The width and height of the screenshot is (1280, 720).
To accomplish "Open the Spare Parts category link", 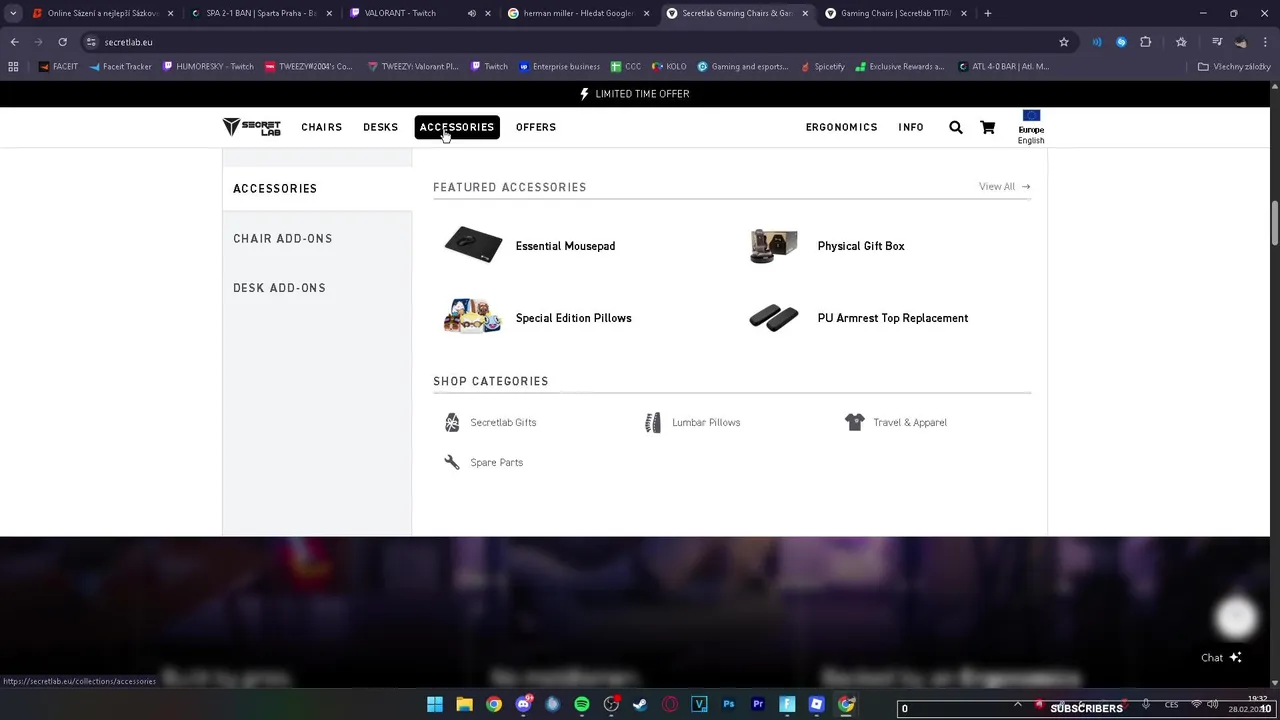I will pyautogui.click(x=497, y=463).
